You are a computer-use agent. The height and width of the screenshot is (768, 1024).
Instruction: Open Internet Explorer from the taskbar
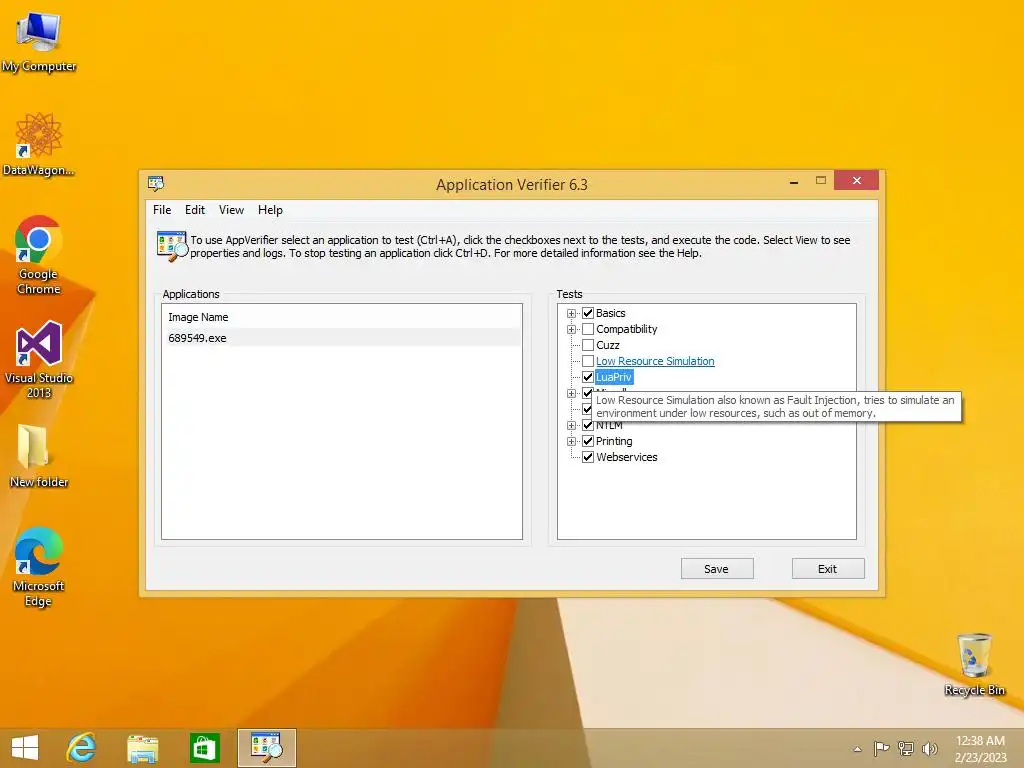[x=82, y=748]
